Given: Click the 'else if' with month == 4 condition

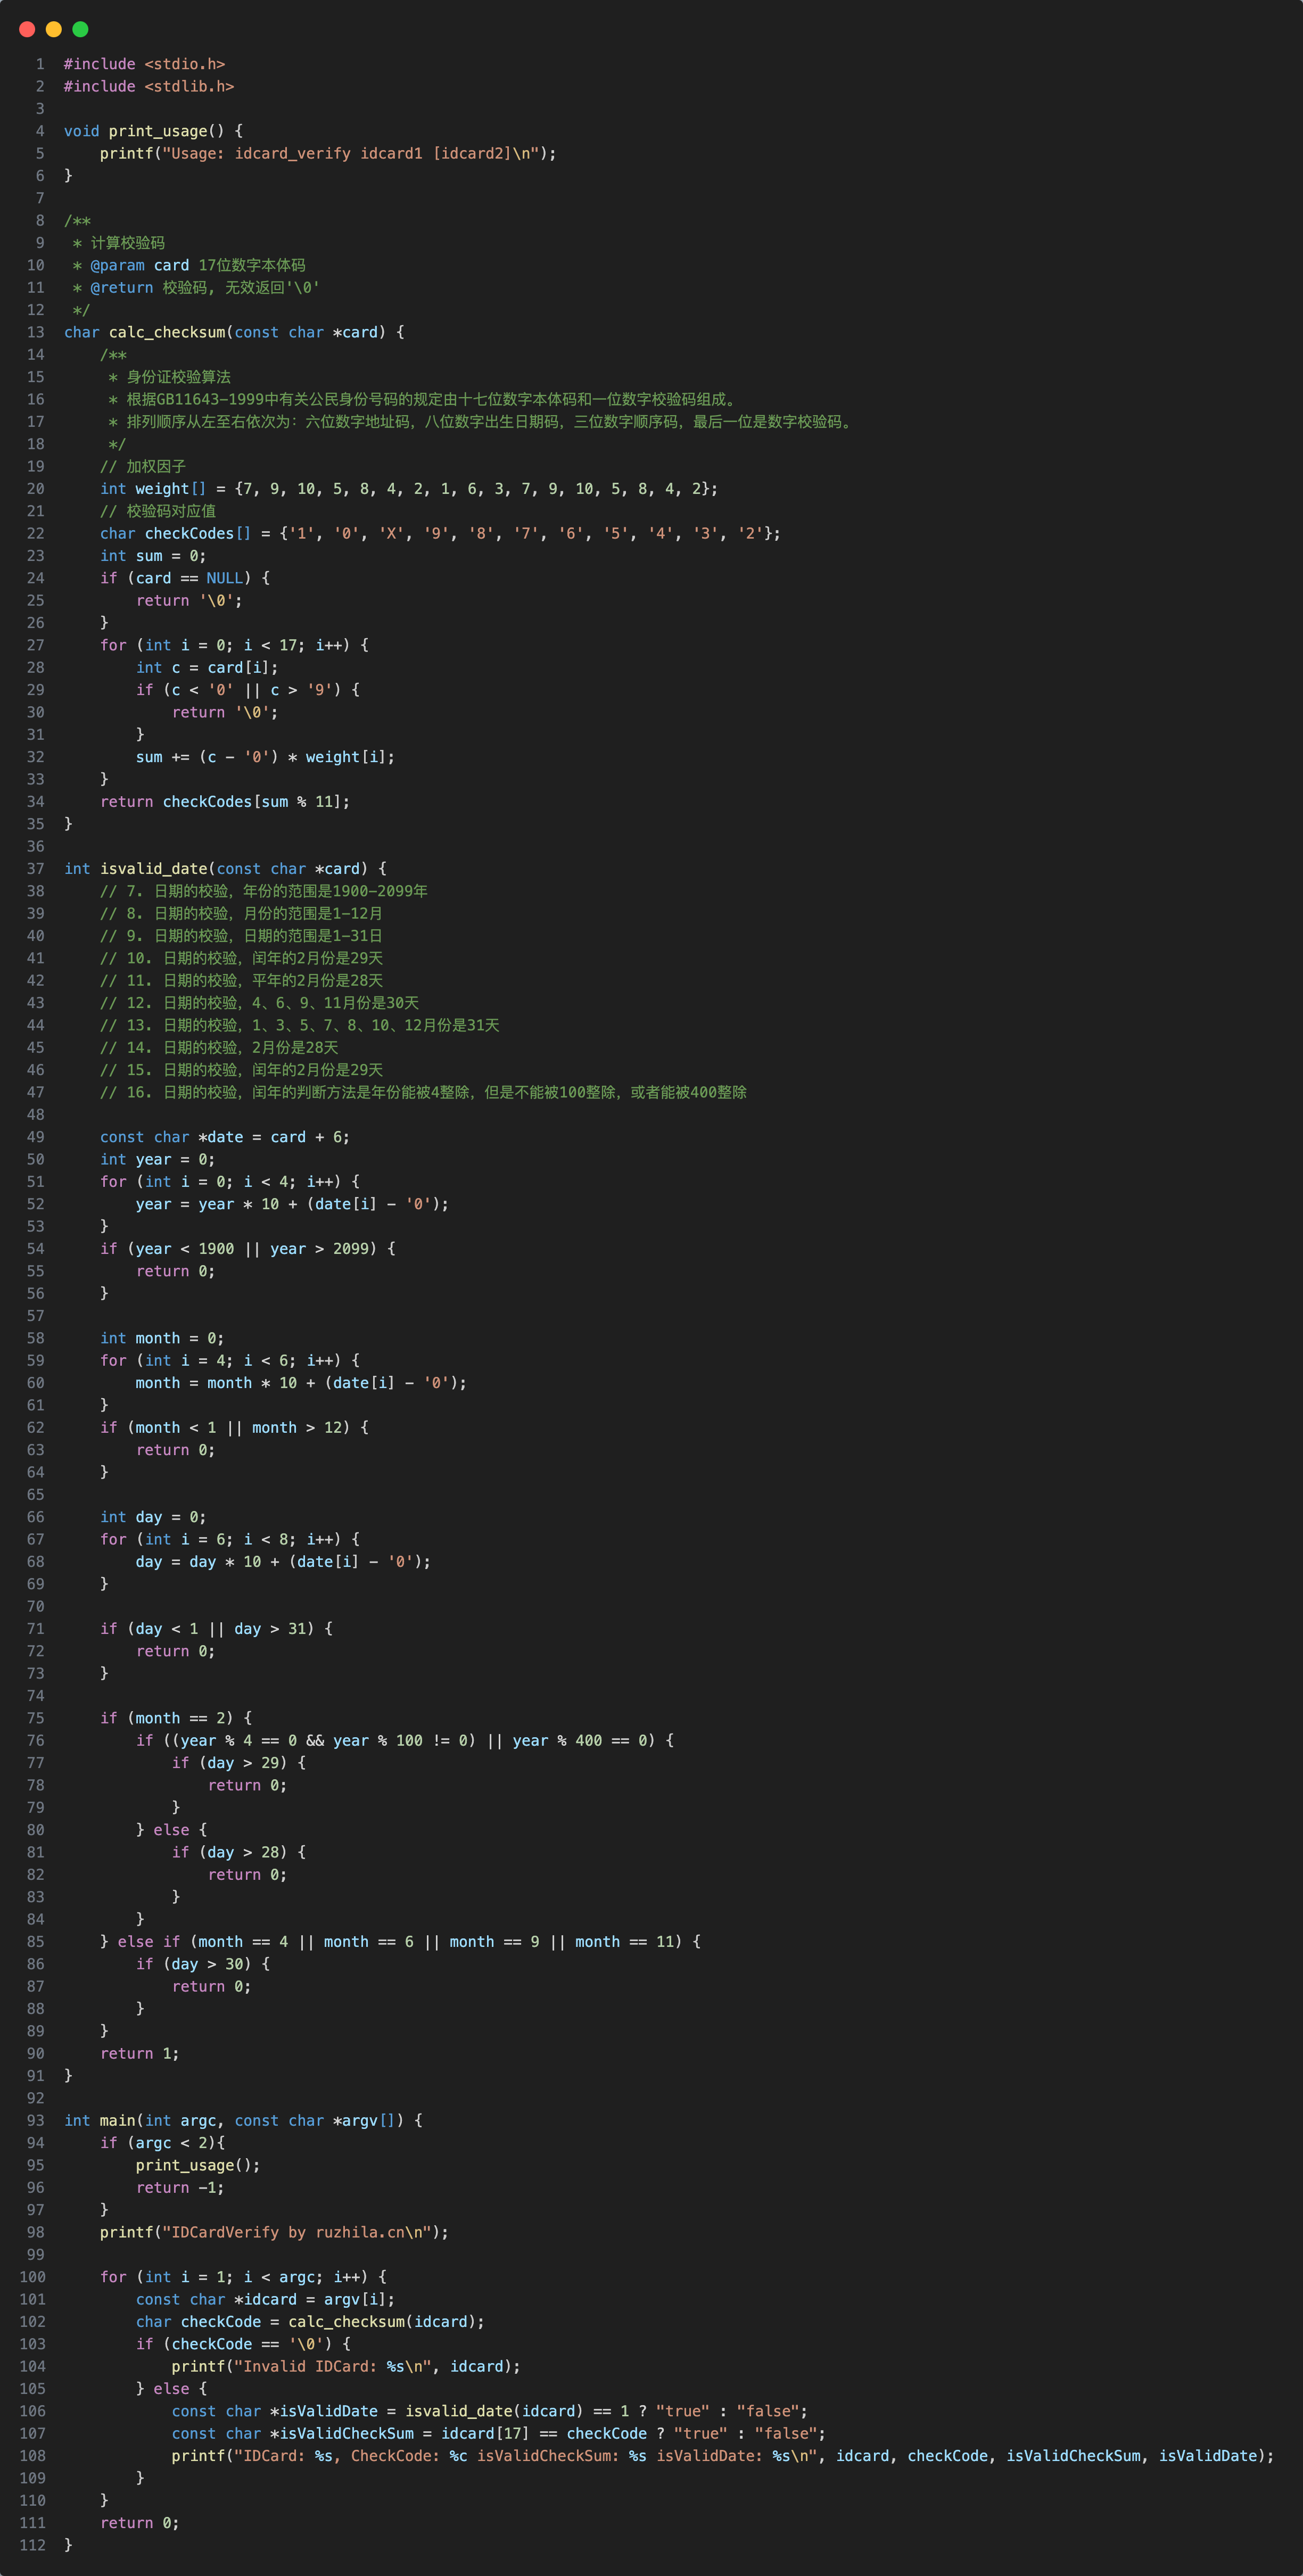Looking at the screenshot, I should (400, 1942).
